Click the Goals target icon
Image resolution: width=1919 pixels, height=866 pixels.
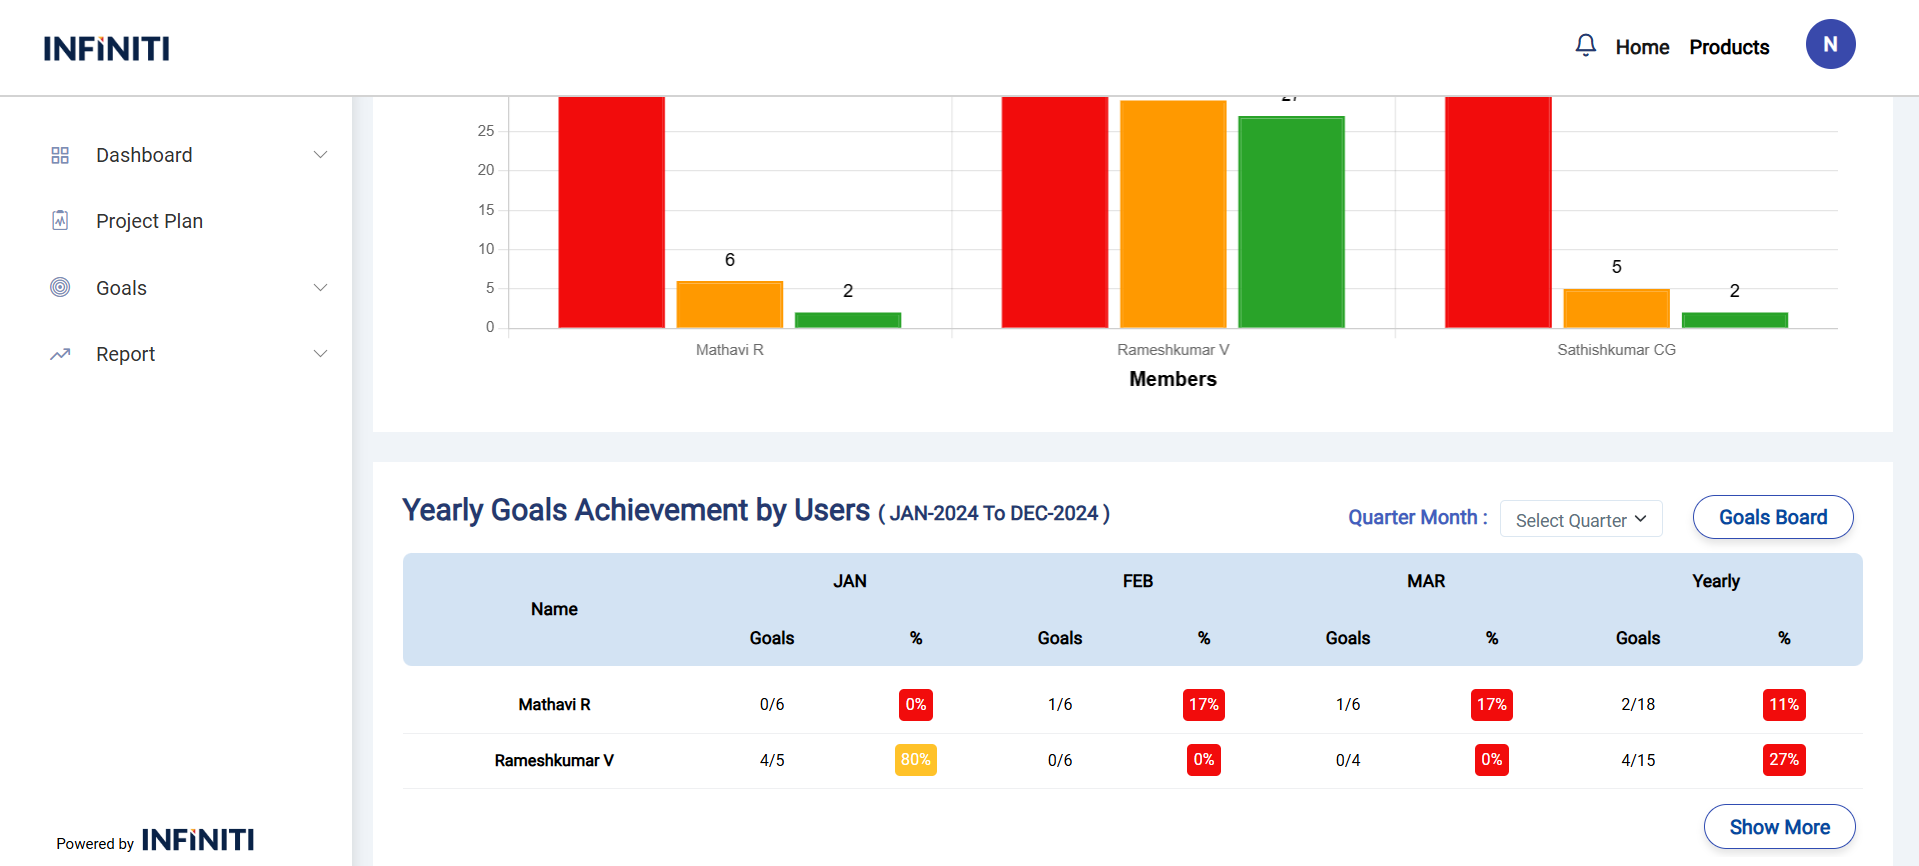[x=60, y=288]
